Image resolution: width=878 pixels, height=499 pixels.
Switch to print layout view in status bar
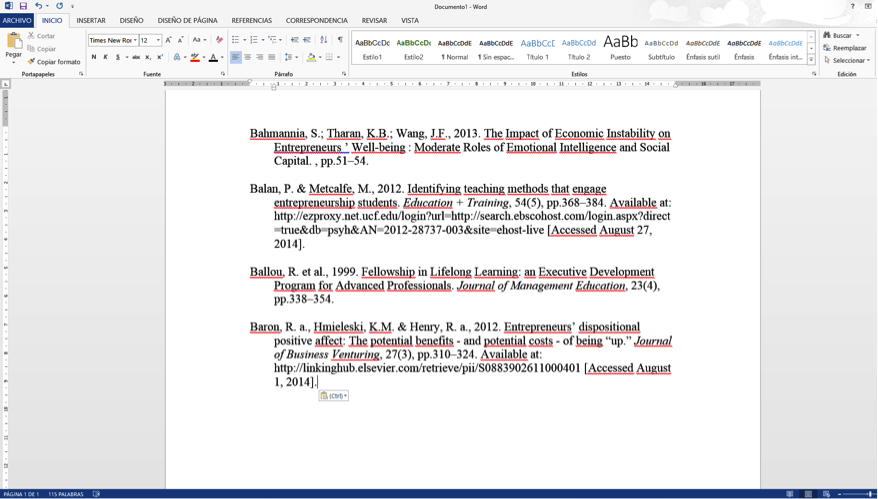808,494
